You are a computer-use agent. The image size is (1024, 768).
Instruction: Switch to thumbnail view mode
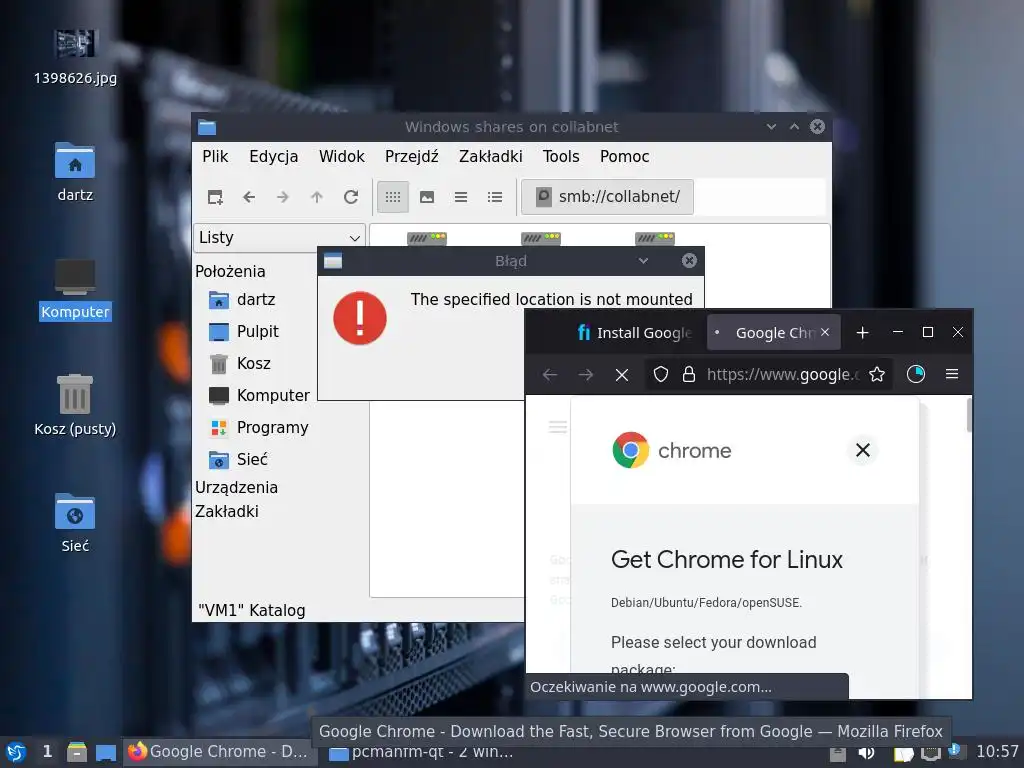pos(427,197)
